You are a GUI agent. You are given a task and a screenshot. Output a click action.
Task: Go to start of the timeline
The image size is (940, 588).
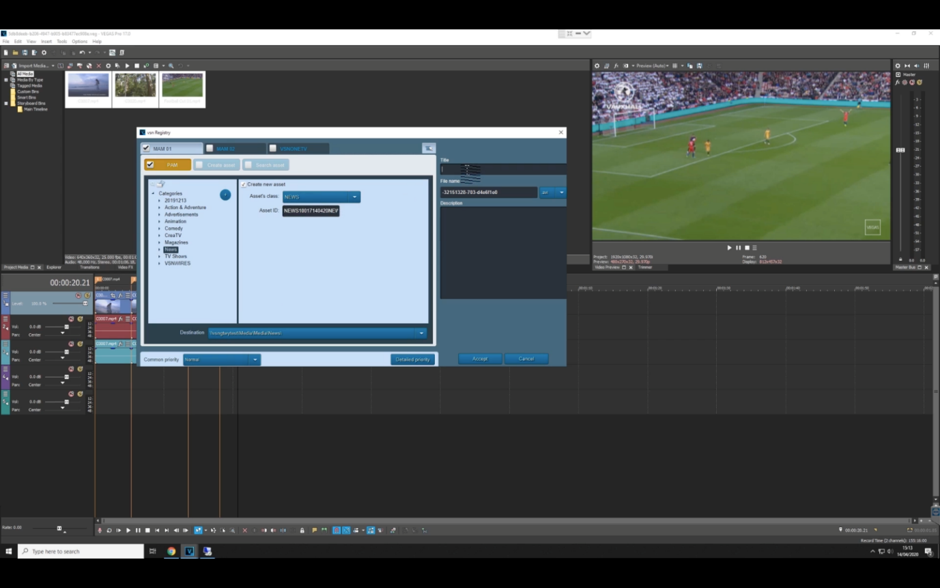click(x=157, y=530)
